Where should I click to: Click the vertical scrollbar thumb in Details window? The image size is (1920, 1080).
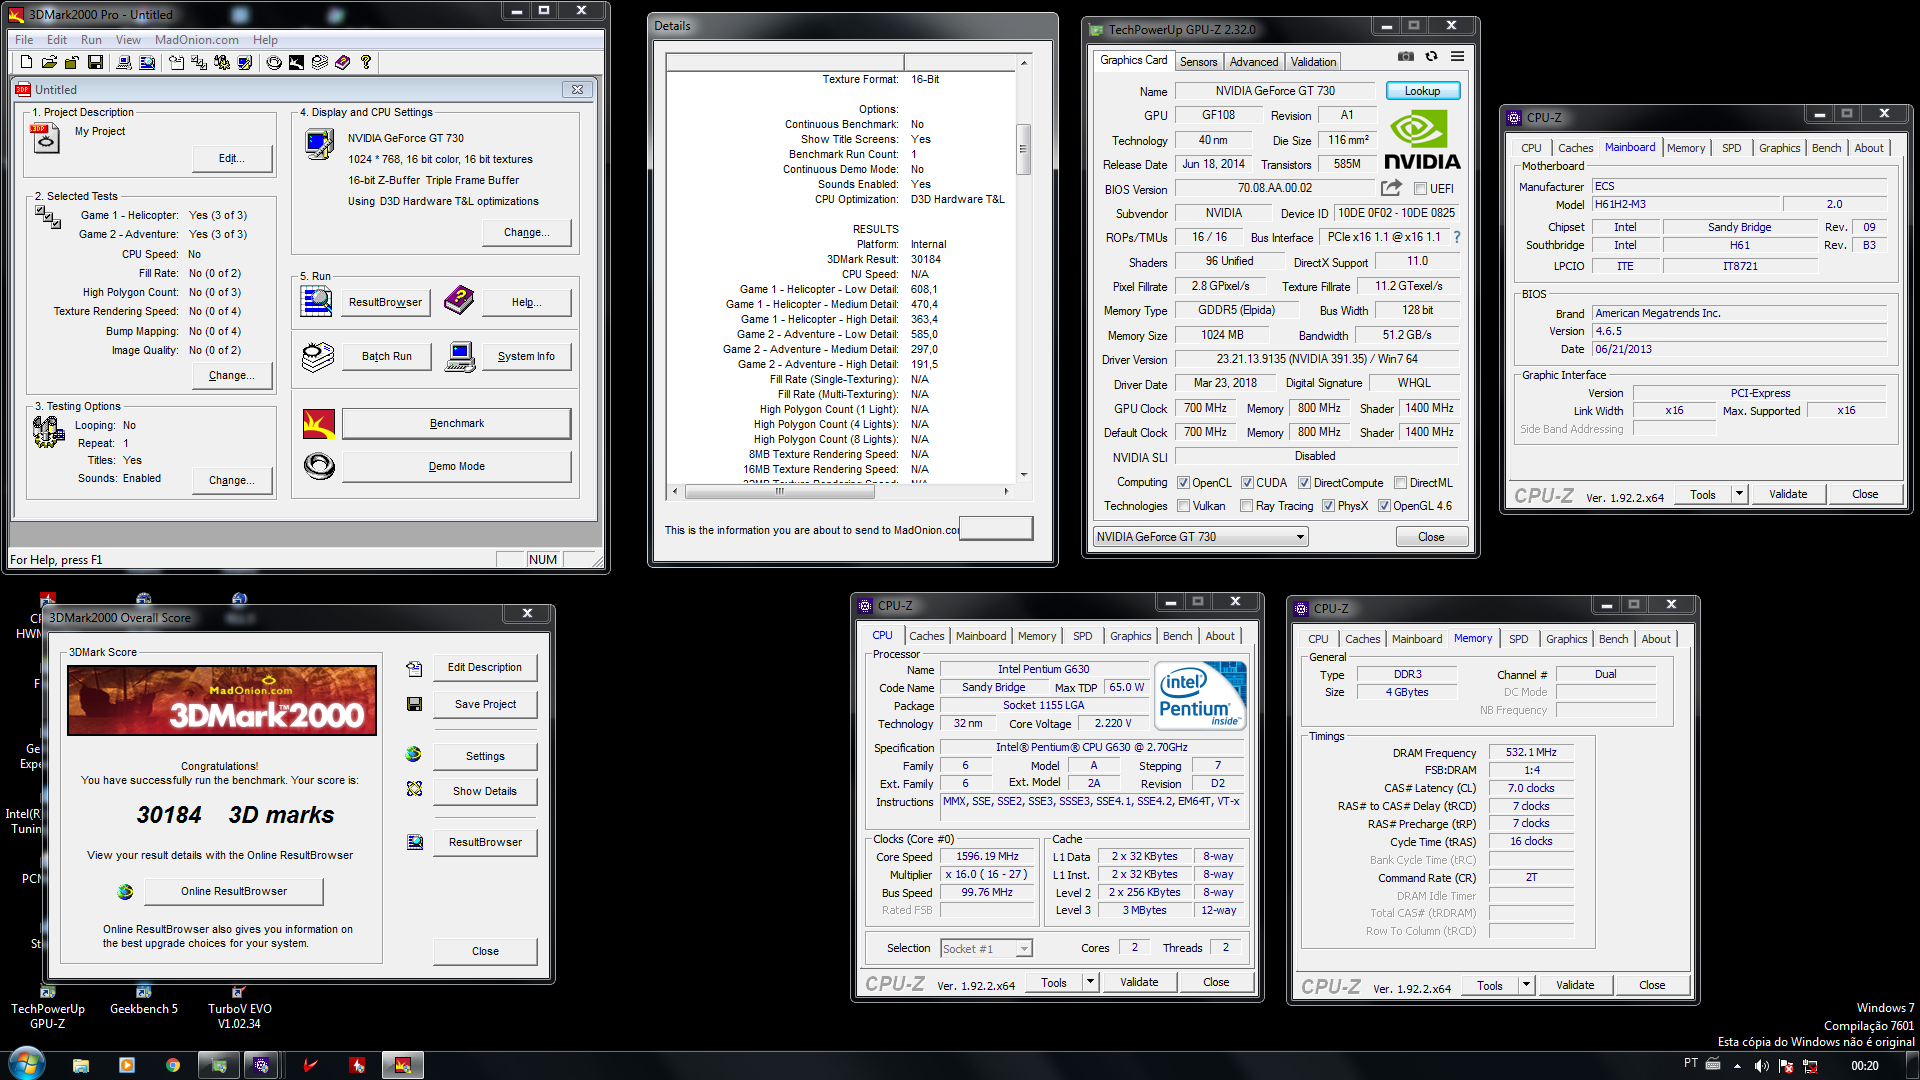1022,149
